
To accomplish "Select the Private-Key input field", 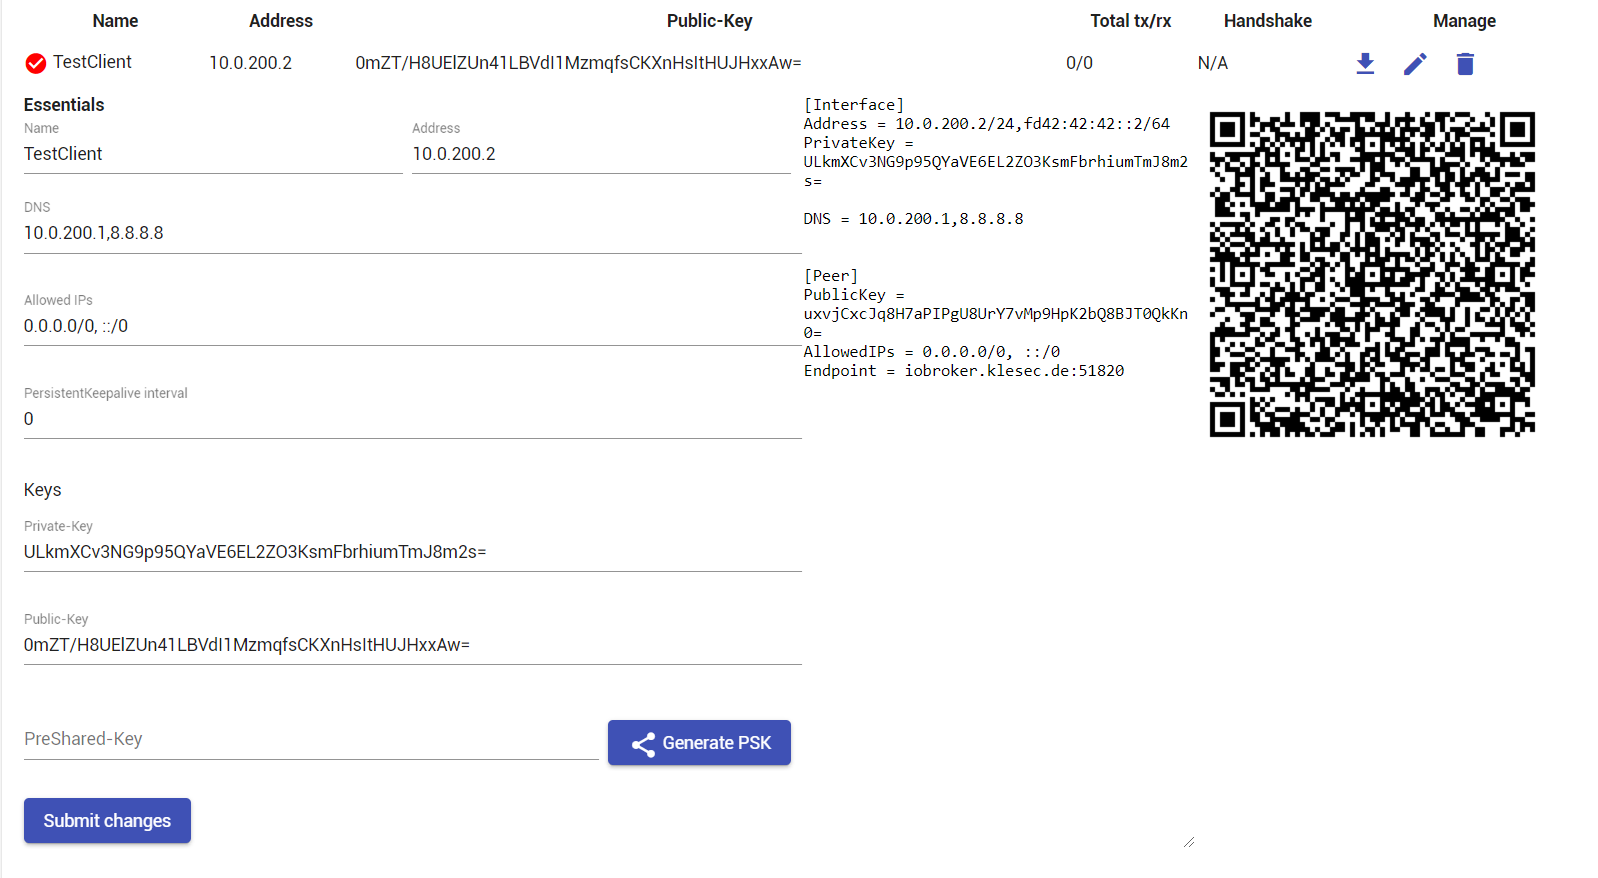I will coord(413,552).
